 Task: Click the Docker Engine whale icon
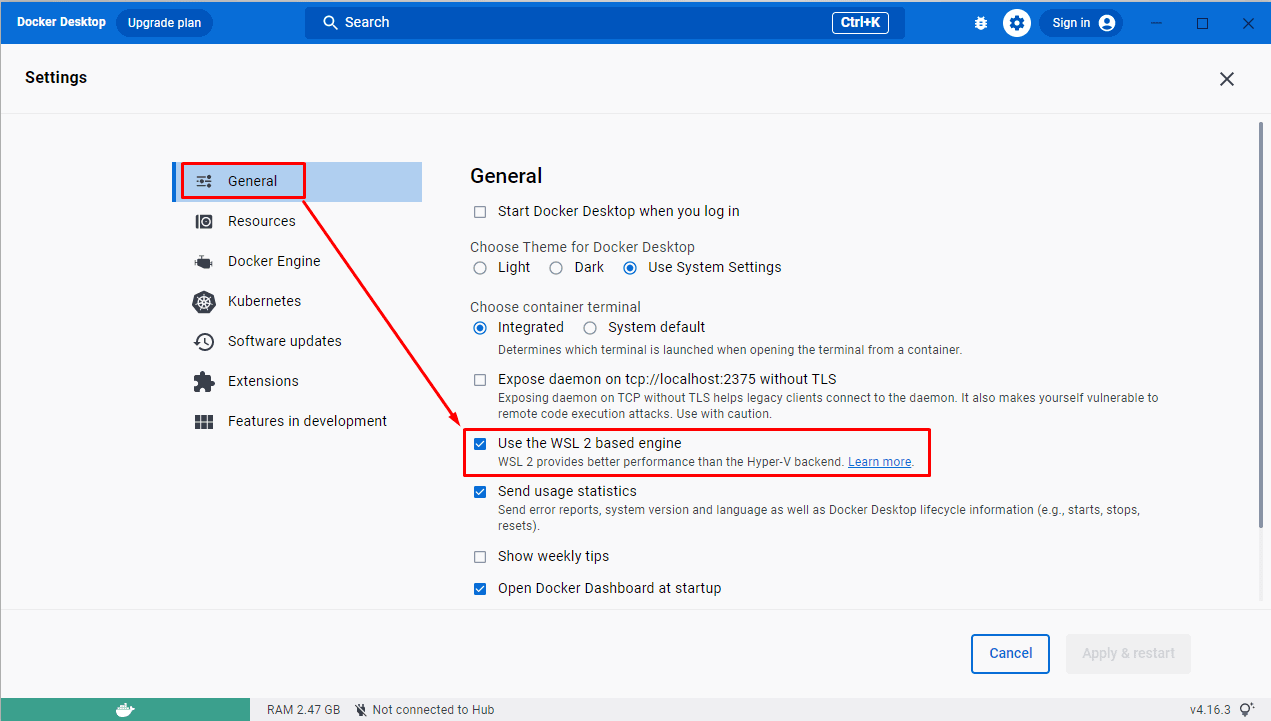tap(204, 262)
